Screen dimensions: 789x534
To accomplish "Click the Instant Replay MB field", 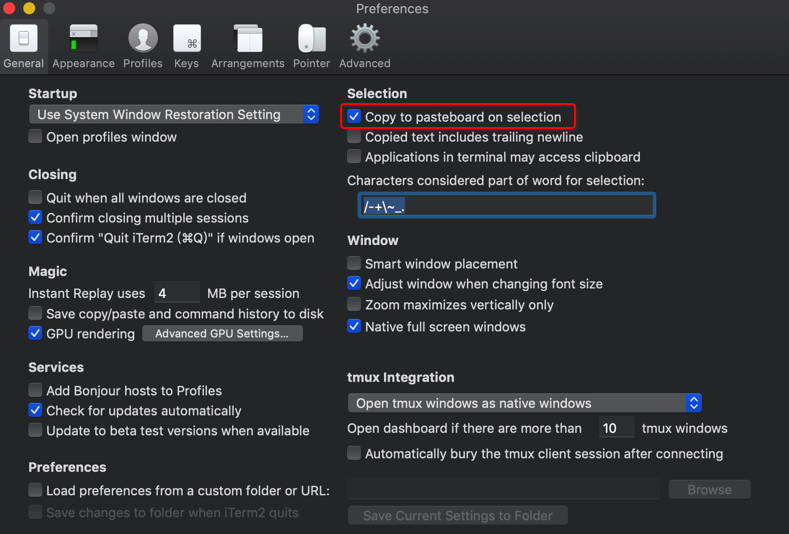I will [x=176, y=294].
